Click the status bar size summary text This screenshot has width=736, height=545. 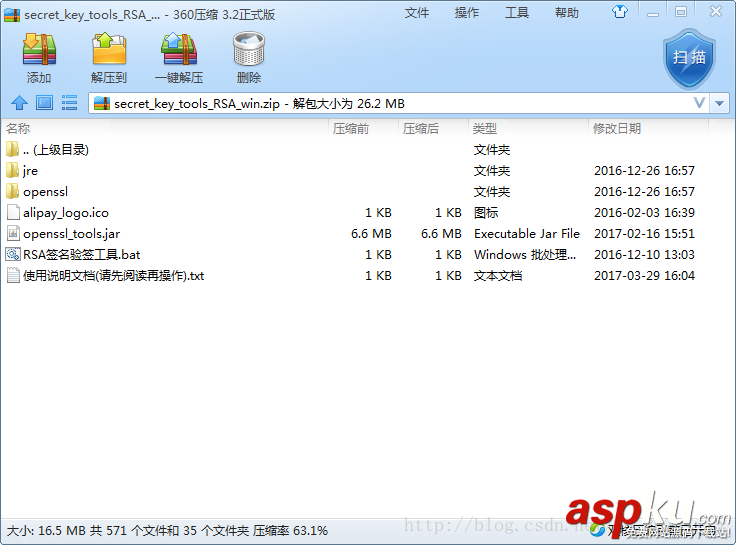[x=167, y=531]
